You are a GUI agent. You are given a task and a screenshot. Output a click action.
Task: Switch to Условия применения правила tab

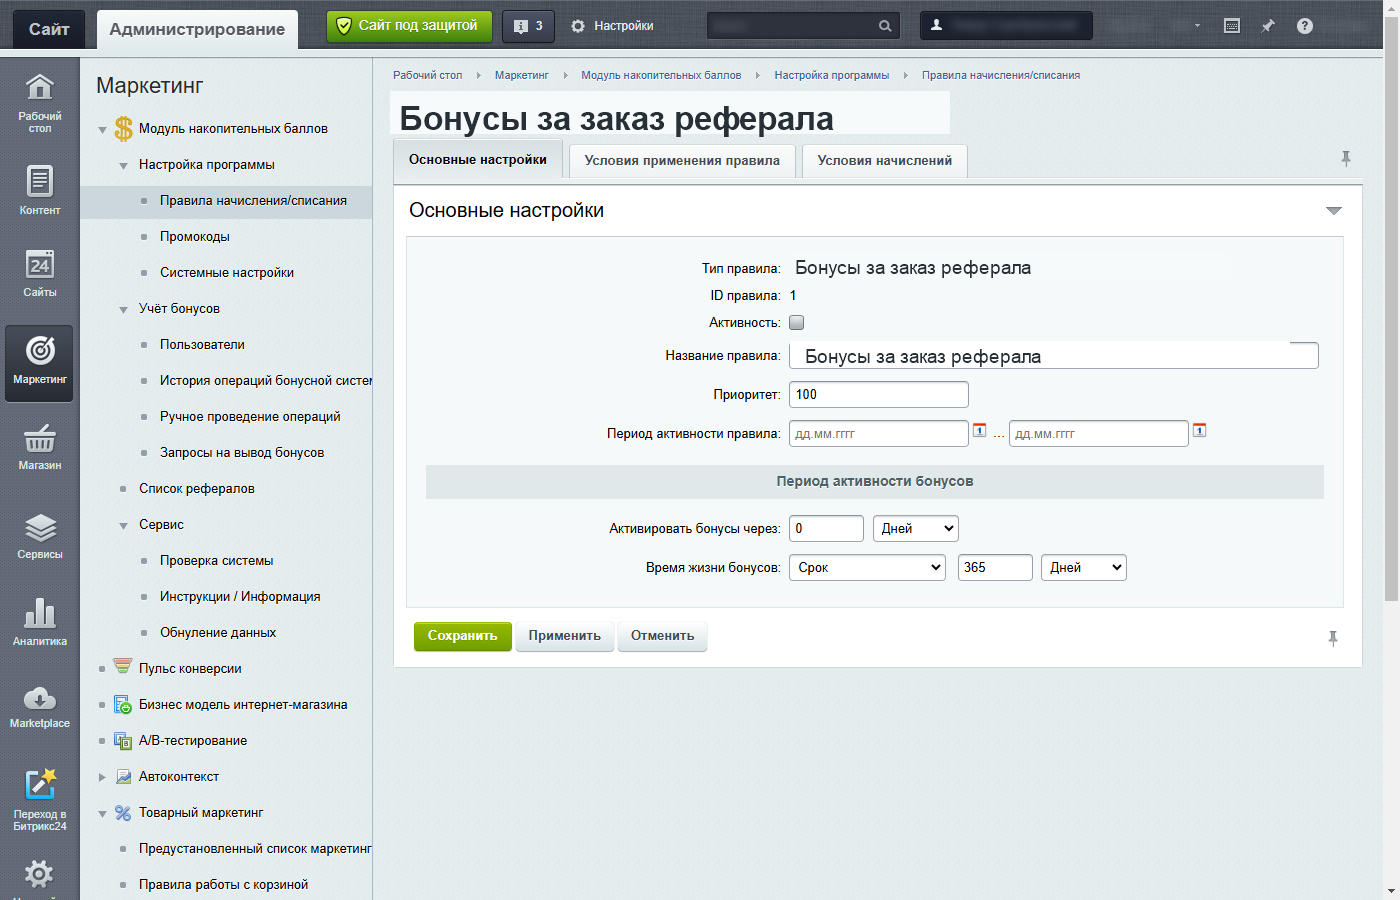682,161
